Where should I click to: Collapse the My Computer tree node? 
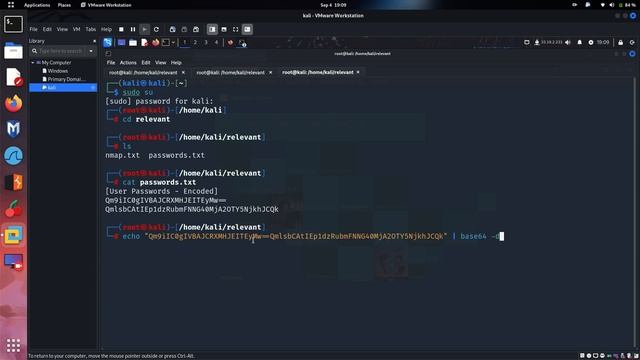(33, 62)
